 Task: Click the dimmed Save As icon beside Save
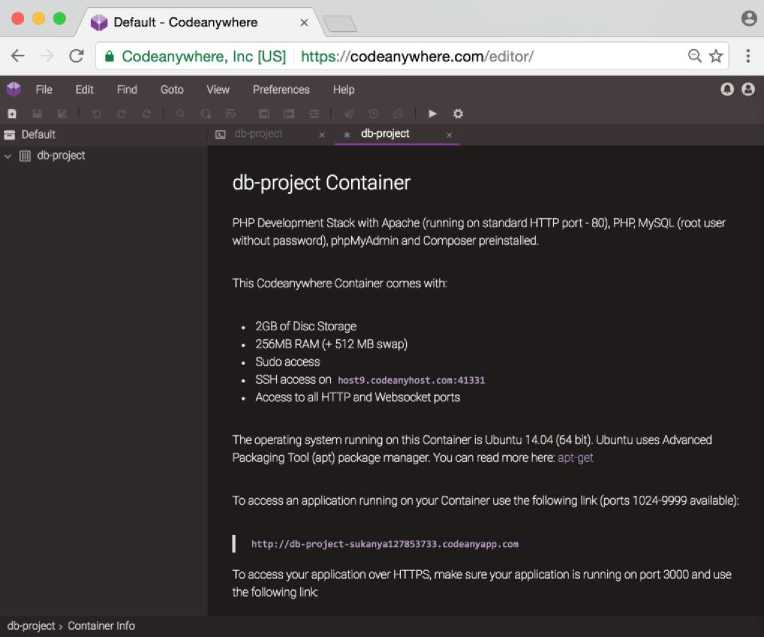click(x=62, y=114)
